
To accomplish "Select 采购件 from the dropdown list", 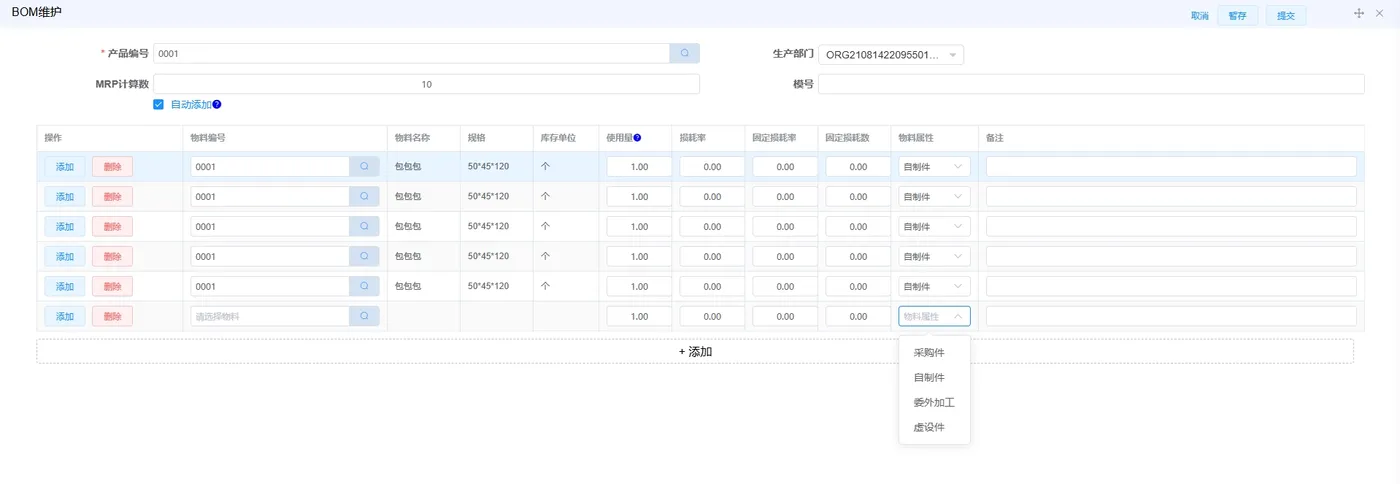I will point(934,353).
